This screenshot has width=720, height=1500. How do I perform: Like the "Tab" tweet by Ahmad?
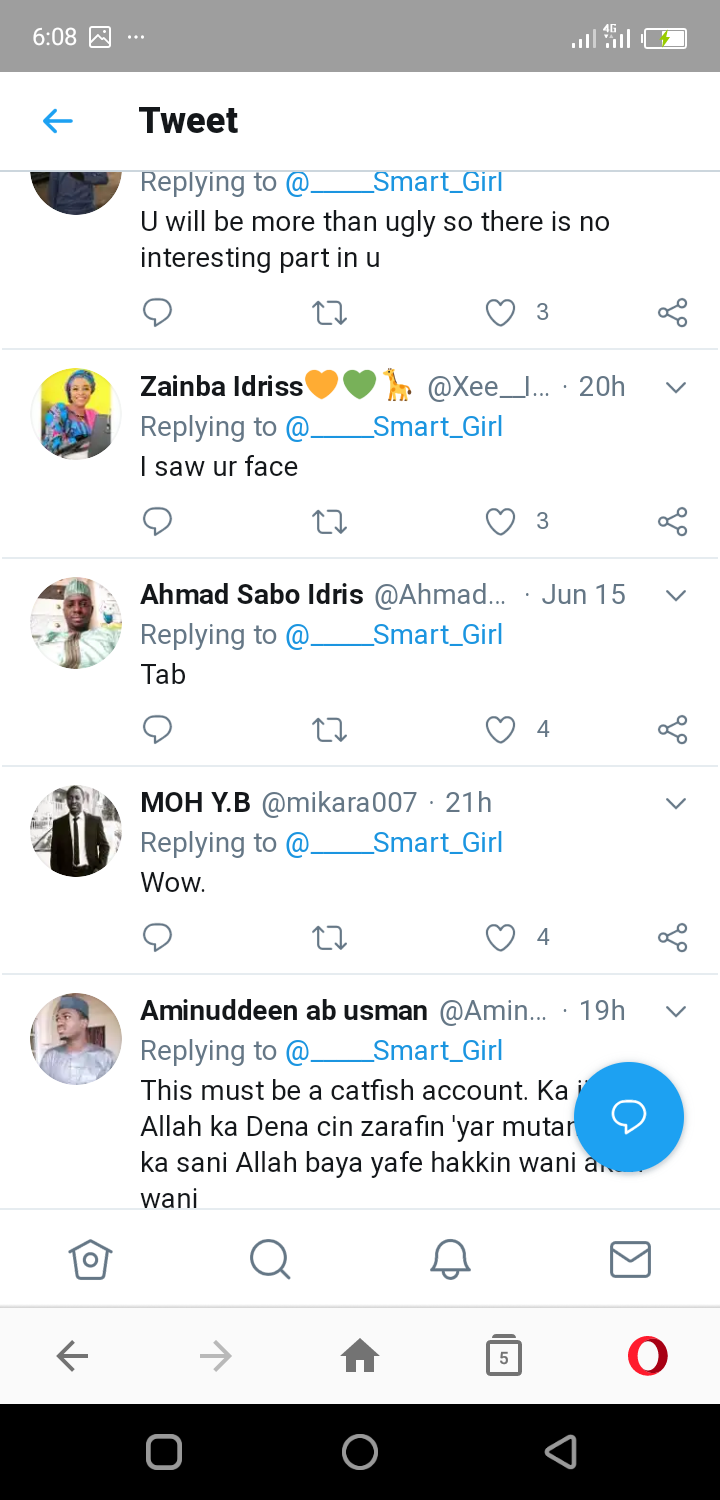pyautogui.click(x=500, y=730)
